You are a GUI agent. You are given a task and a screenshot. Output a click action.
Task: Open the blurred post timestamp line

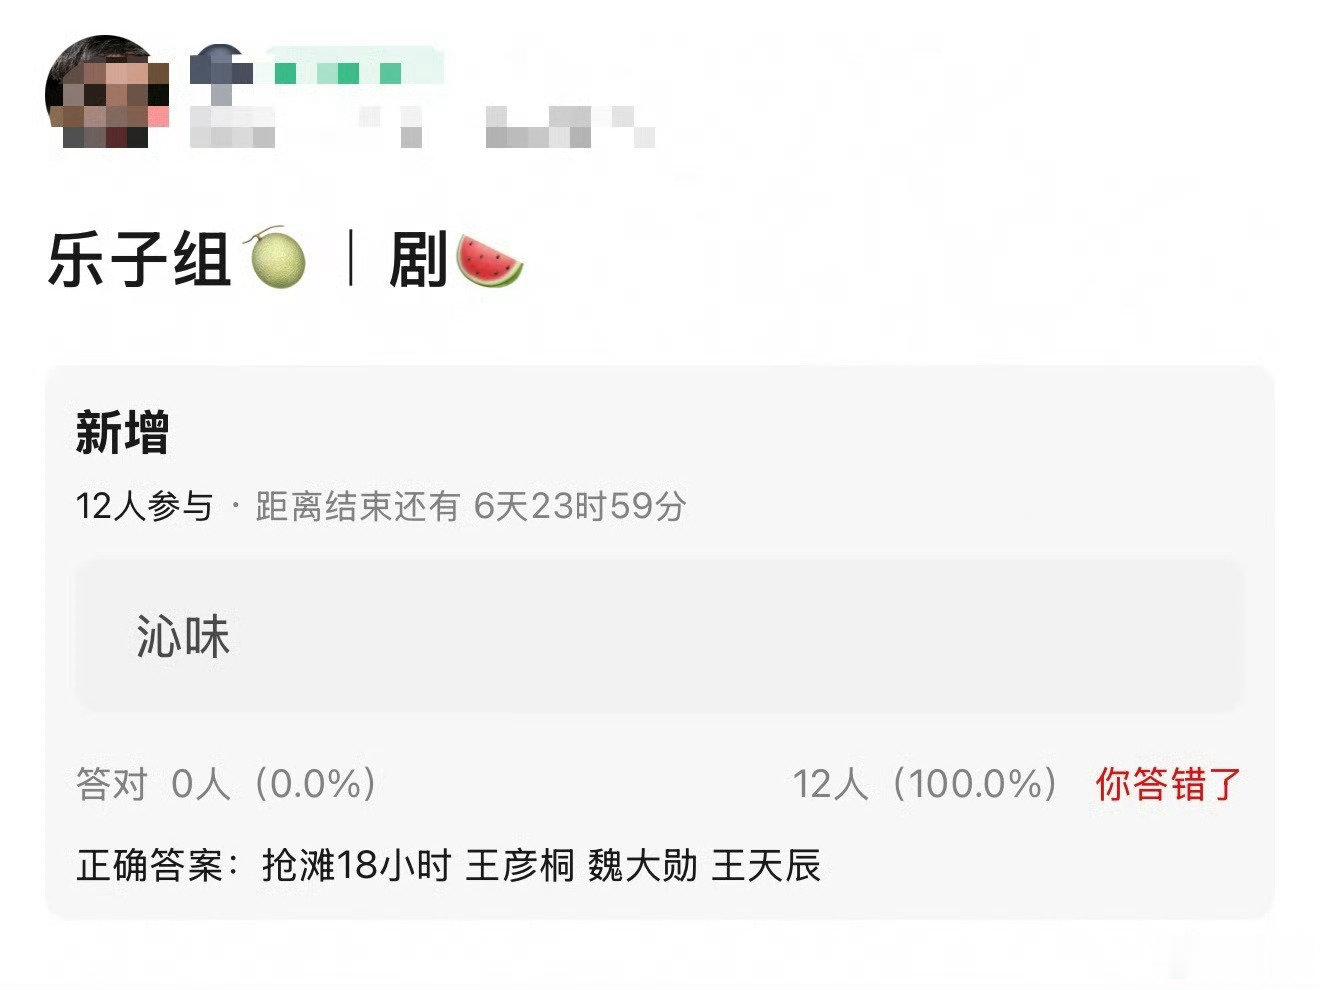point(421,127)
